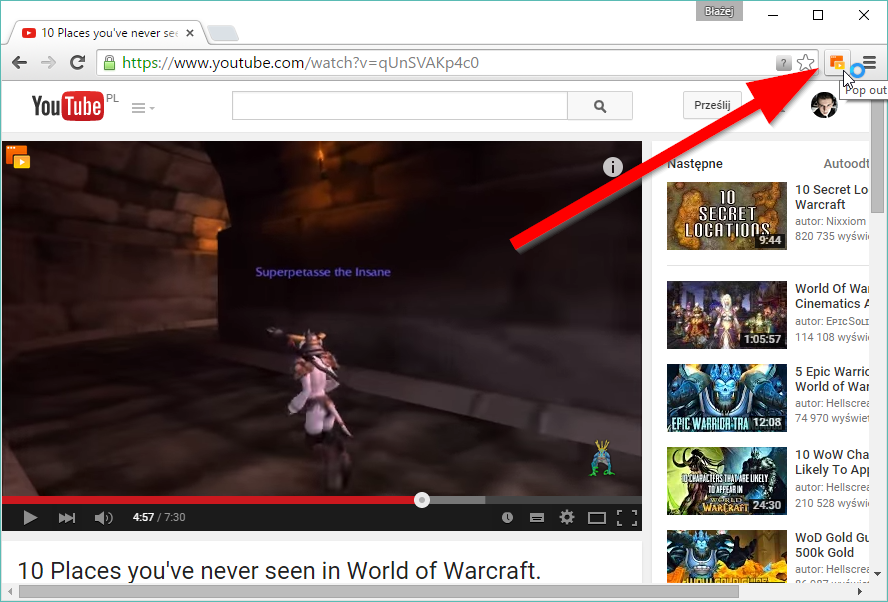888x602 pixels.
Task: Click the video progress bar scrubber
Action: coord(422,500)
